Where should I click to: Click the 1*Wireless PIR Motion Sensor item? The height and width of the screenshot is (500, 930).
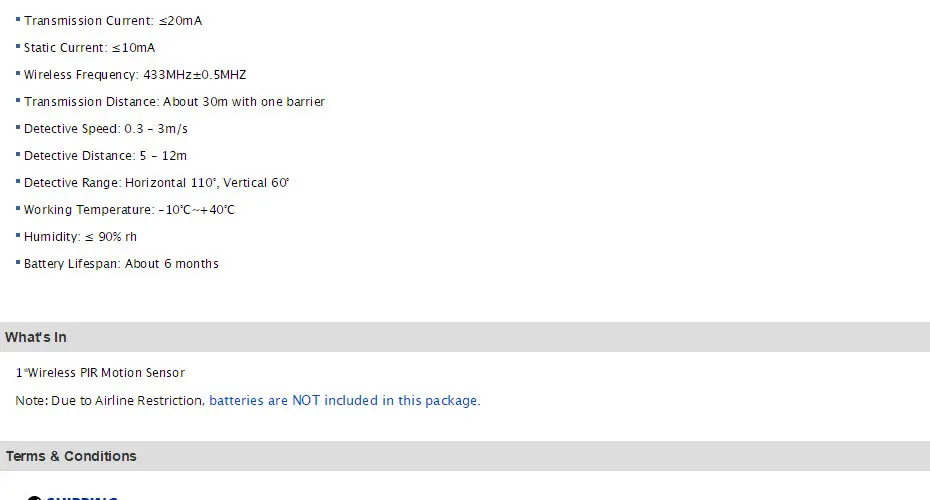point(101,373)
